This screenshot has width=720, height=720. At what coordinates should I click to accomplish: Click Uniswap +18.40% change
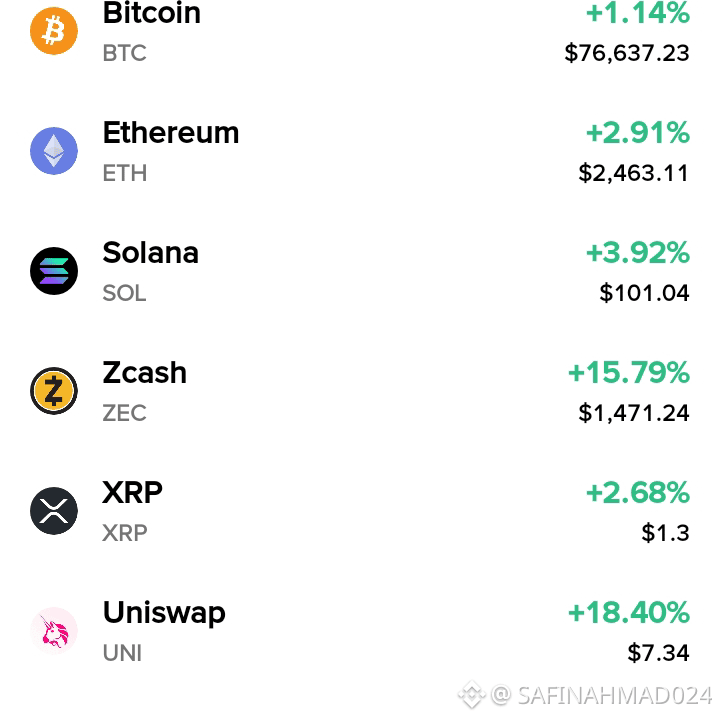pyautogui.click(x=629, y=613)
